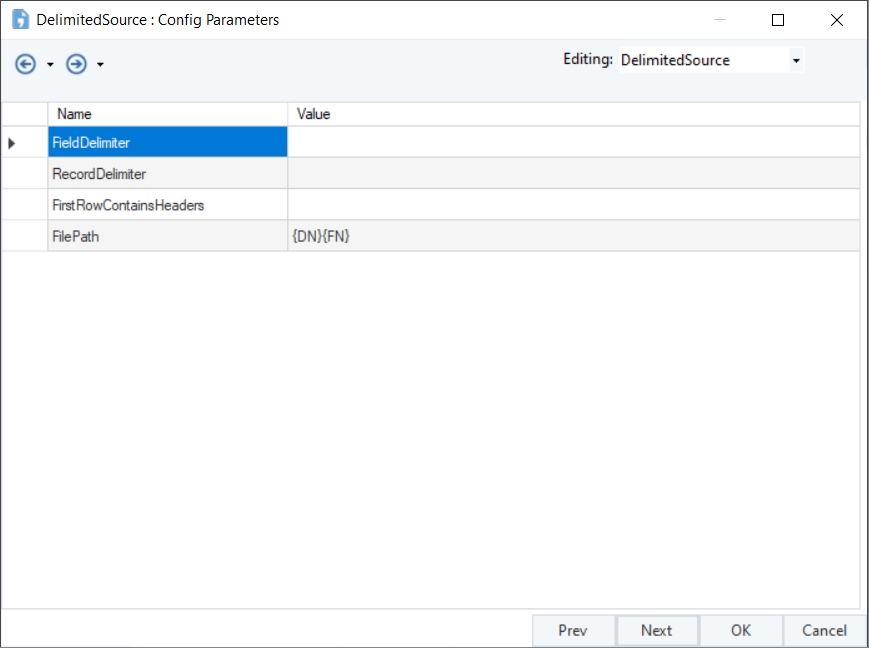Open the back history dropdown arrow
This screenshot has width=869, height=648.
click(50, 65)
